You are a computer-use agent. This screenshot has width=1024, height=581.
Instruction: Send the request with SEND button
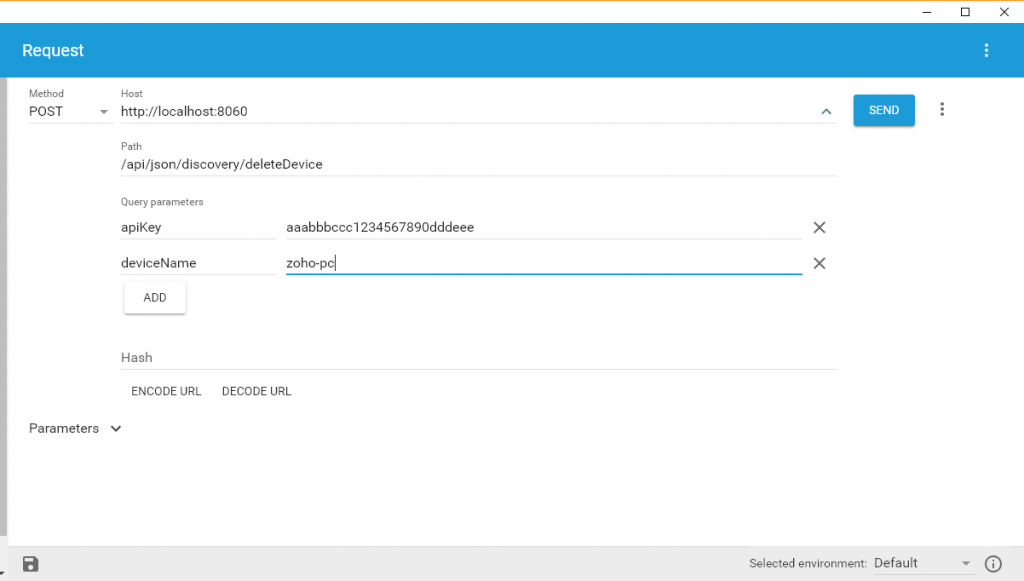coord(884,110)
